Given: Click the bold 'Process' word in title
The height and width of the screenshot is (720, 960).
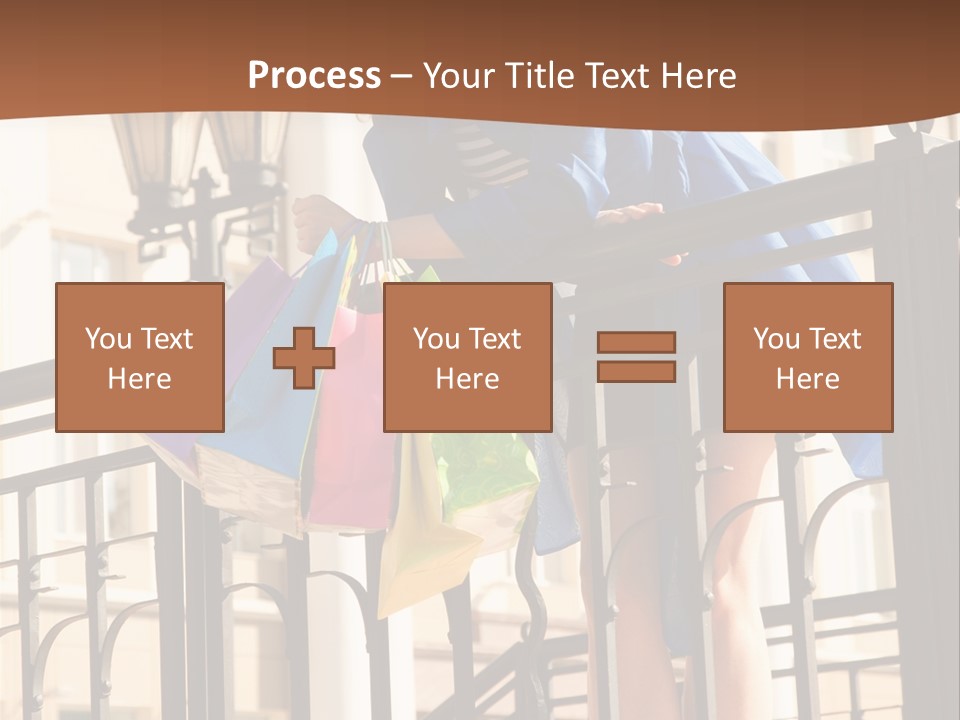Looking at the screenshot, I should pos(314,75).
